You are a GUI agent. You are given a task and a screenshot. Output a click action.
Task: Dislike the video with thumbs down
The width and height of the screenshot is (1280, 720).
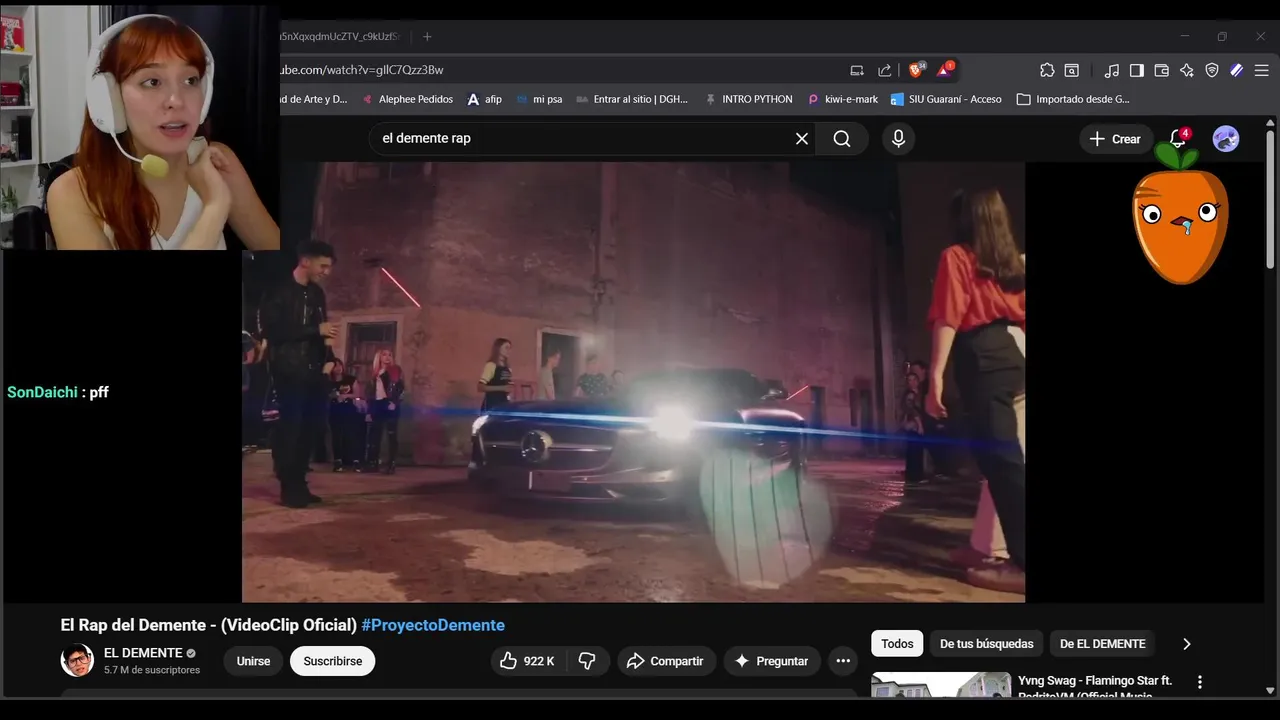point(588,661)
